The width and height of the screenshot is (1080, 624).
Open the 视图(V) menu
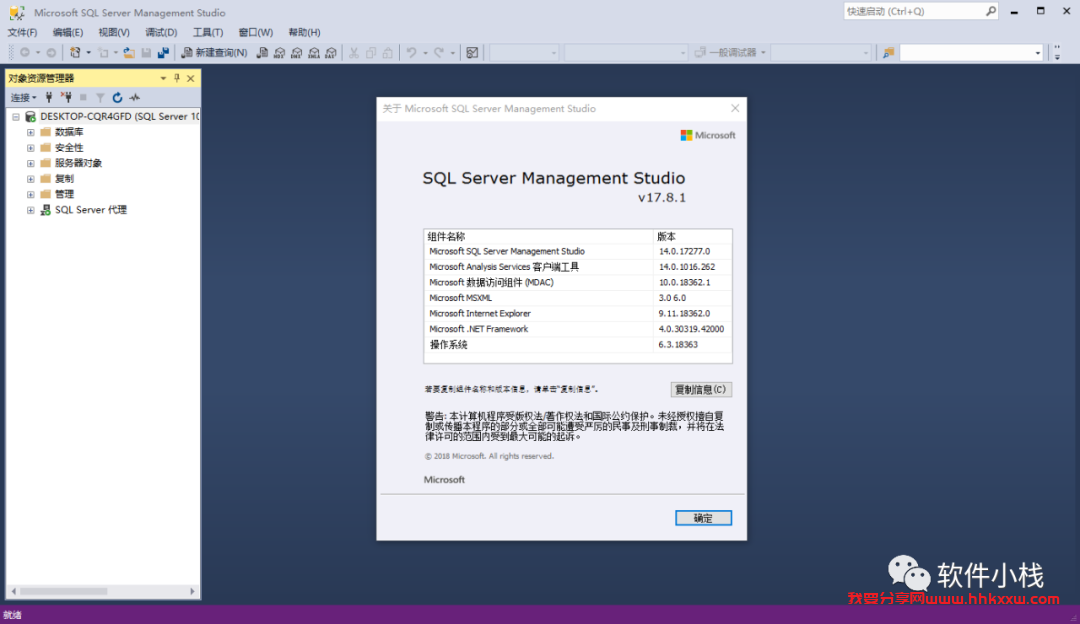click(114, 32)
